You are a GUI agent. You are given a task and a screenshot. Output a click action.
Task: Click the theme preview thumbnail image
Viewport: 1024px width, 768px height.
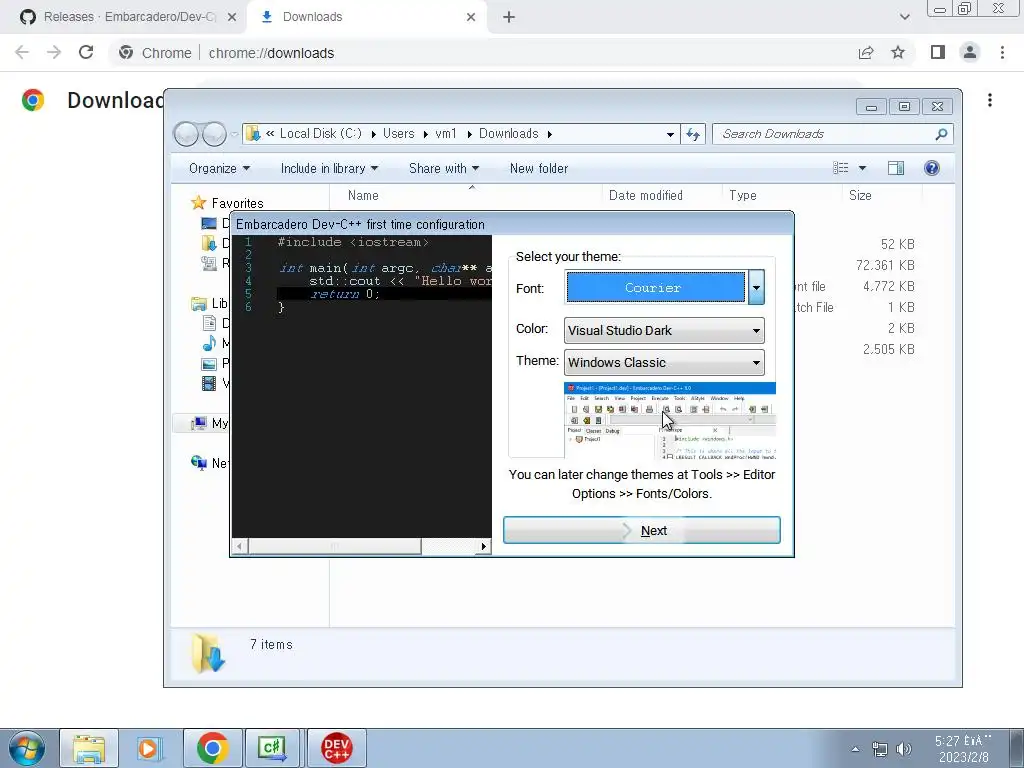point(669,421)
